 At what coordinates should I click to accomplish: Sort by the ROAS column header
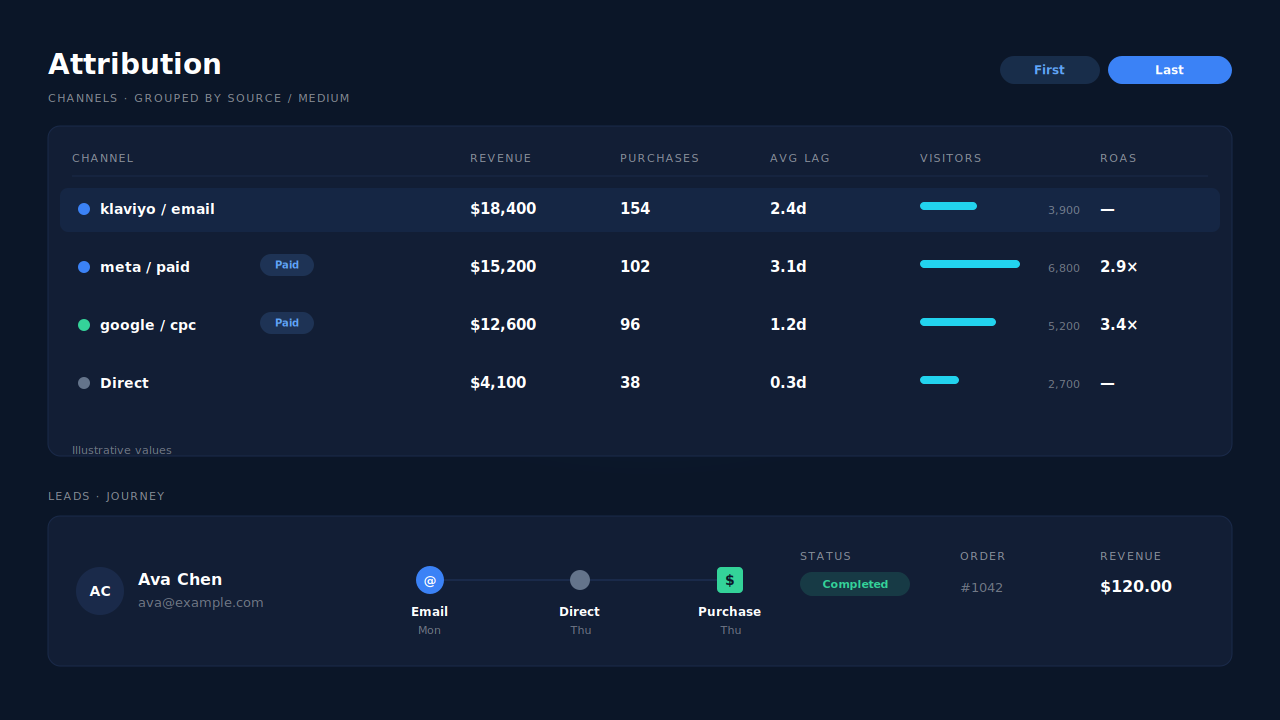tap(1118, 158)
